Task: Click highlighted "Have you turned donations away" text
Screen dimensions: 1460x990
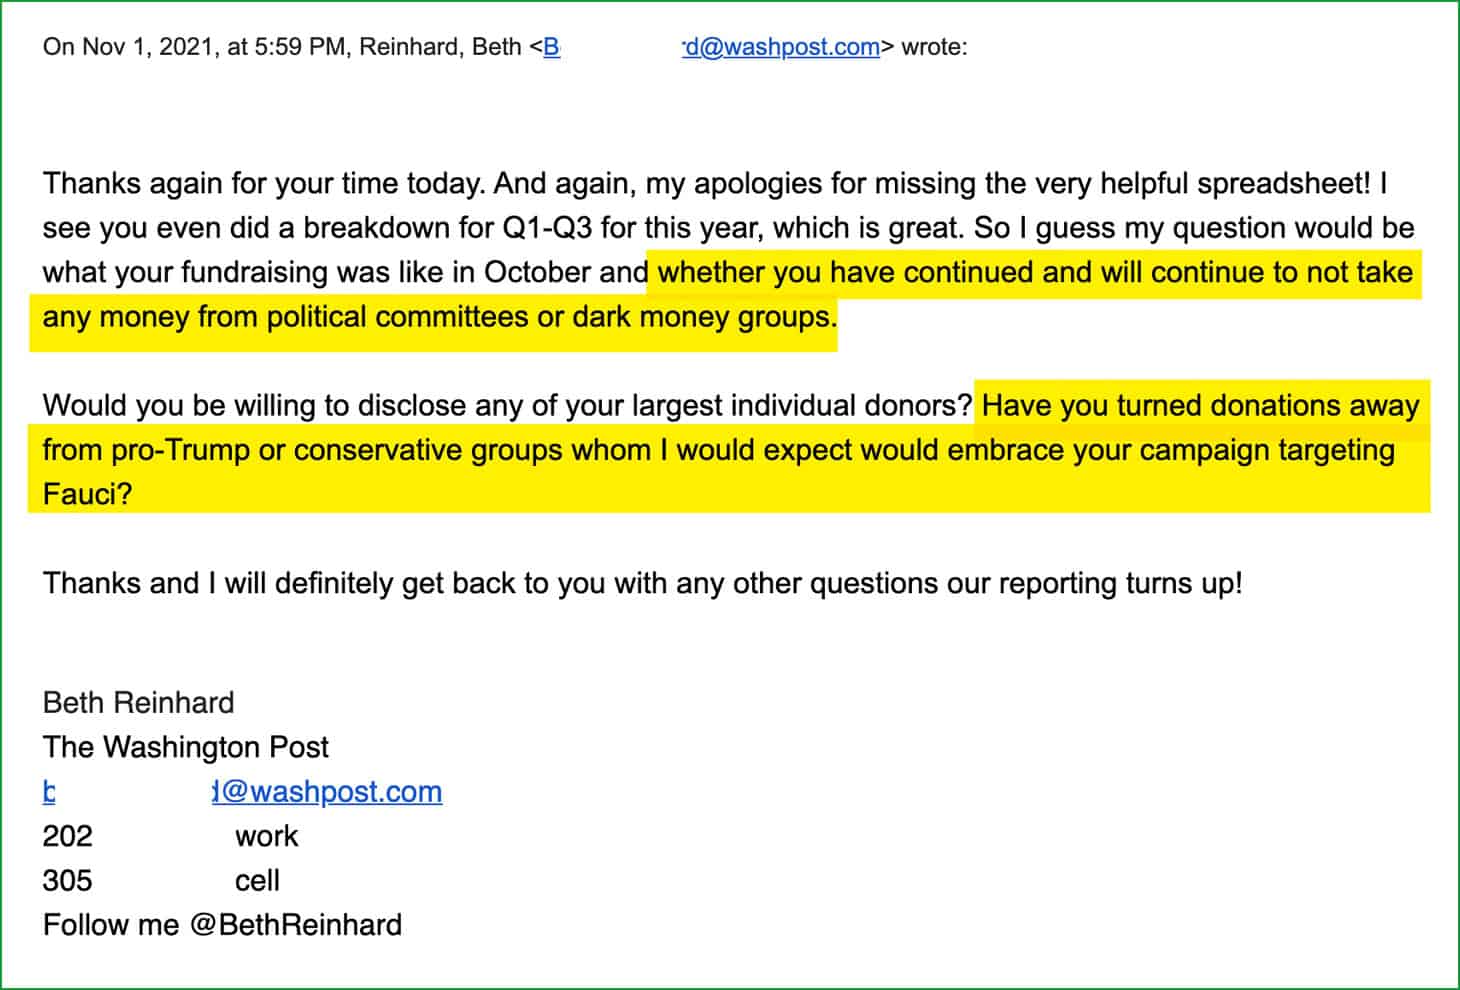Action: [1201, 405]
